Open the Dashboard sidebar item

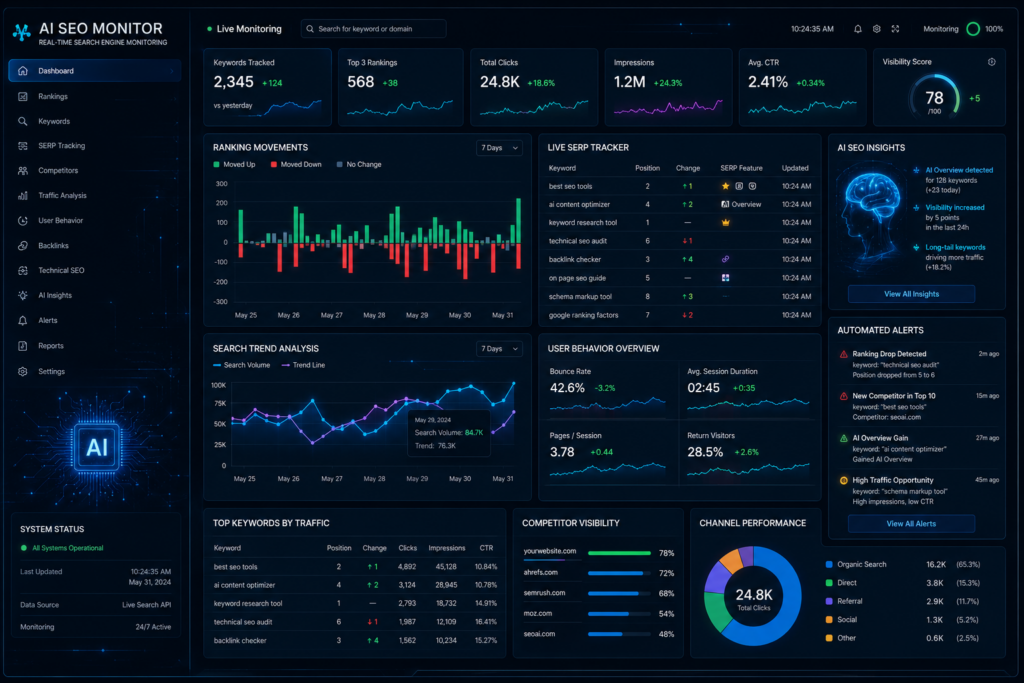[x=94, y=71]
